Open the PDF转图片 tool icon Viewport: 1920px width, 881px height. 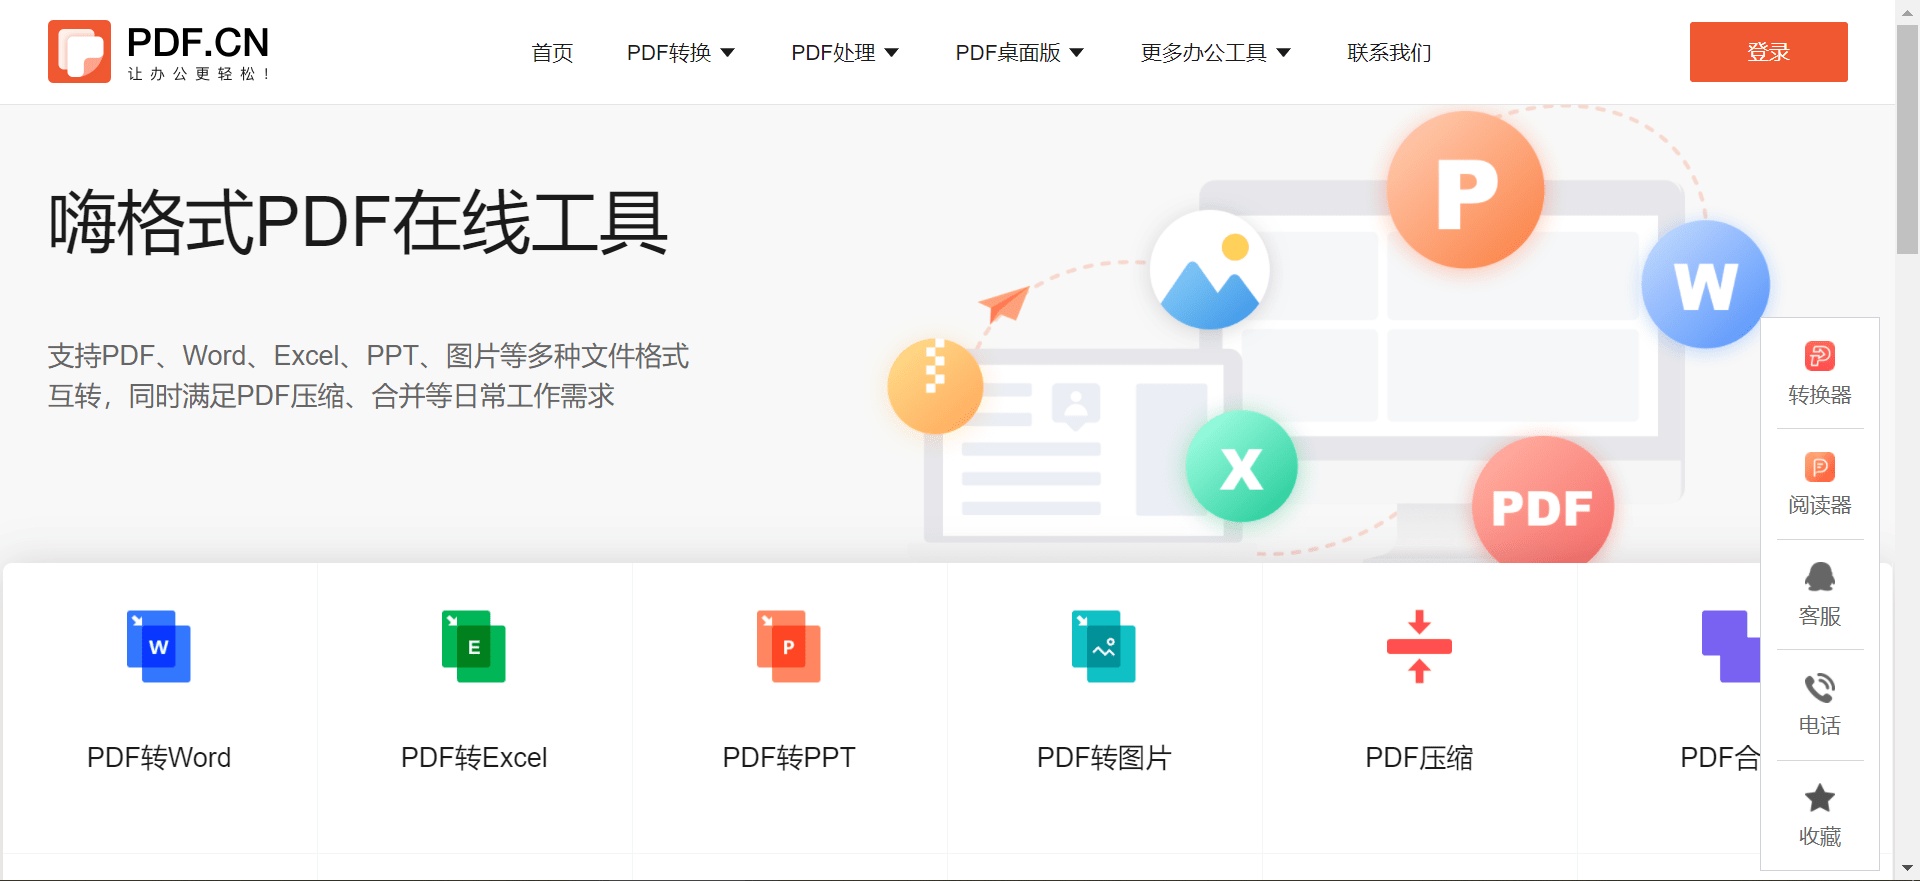click(x=1103, y=646)
